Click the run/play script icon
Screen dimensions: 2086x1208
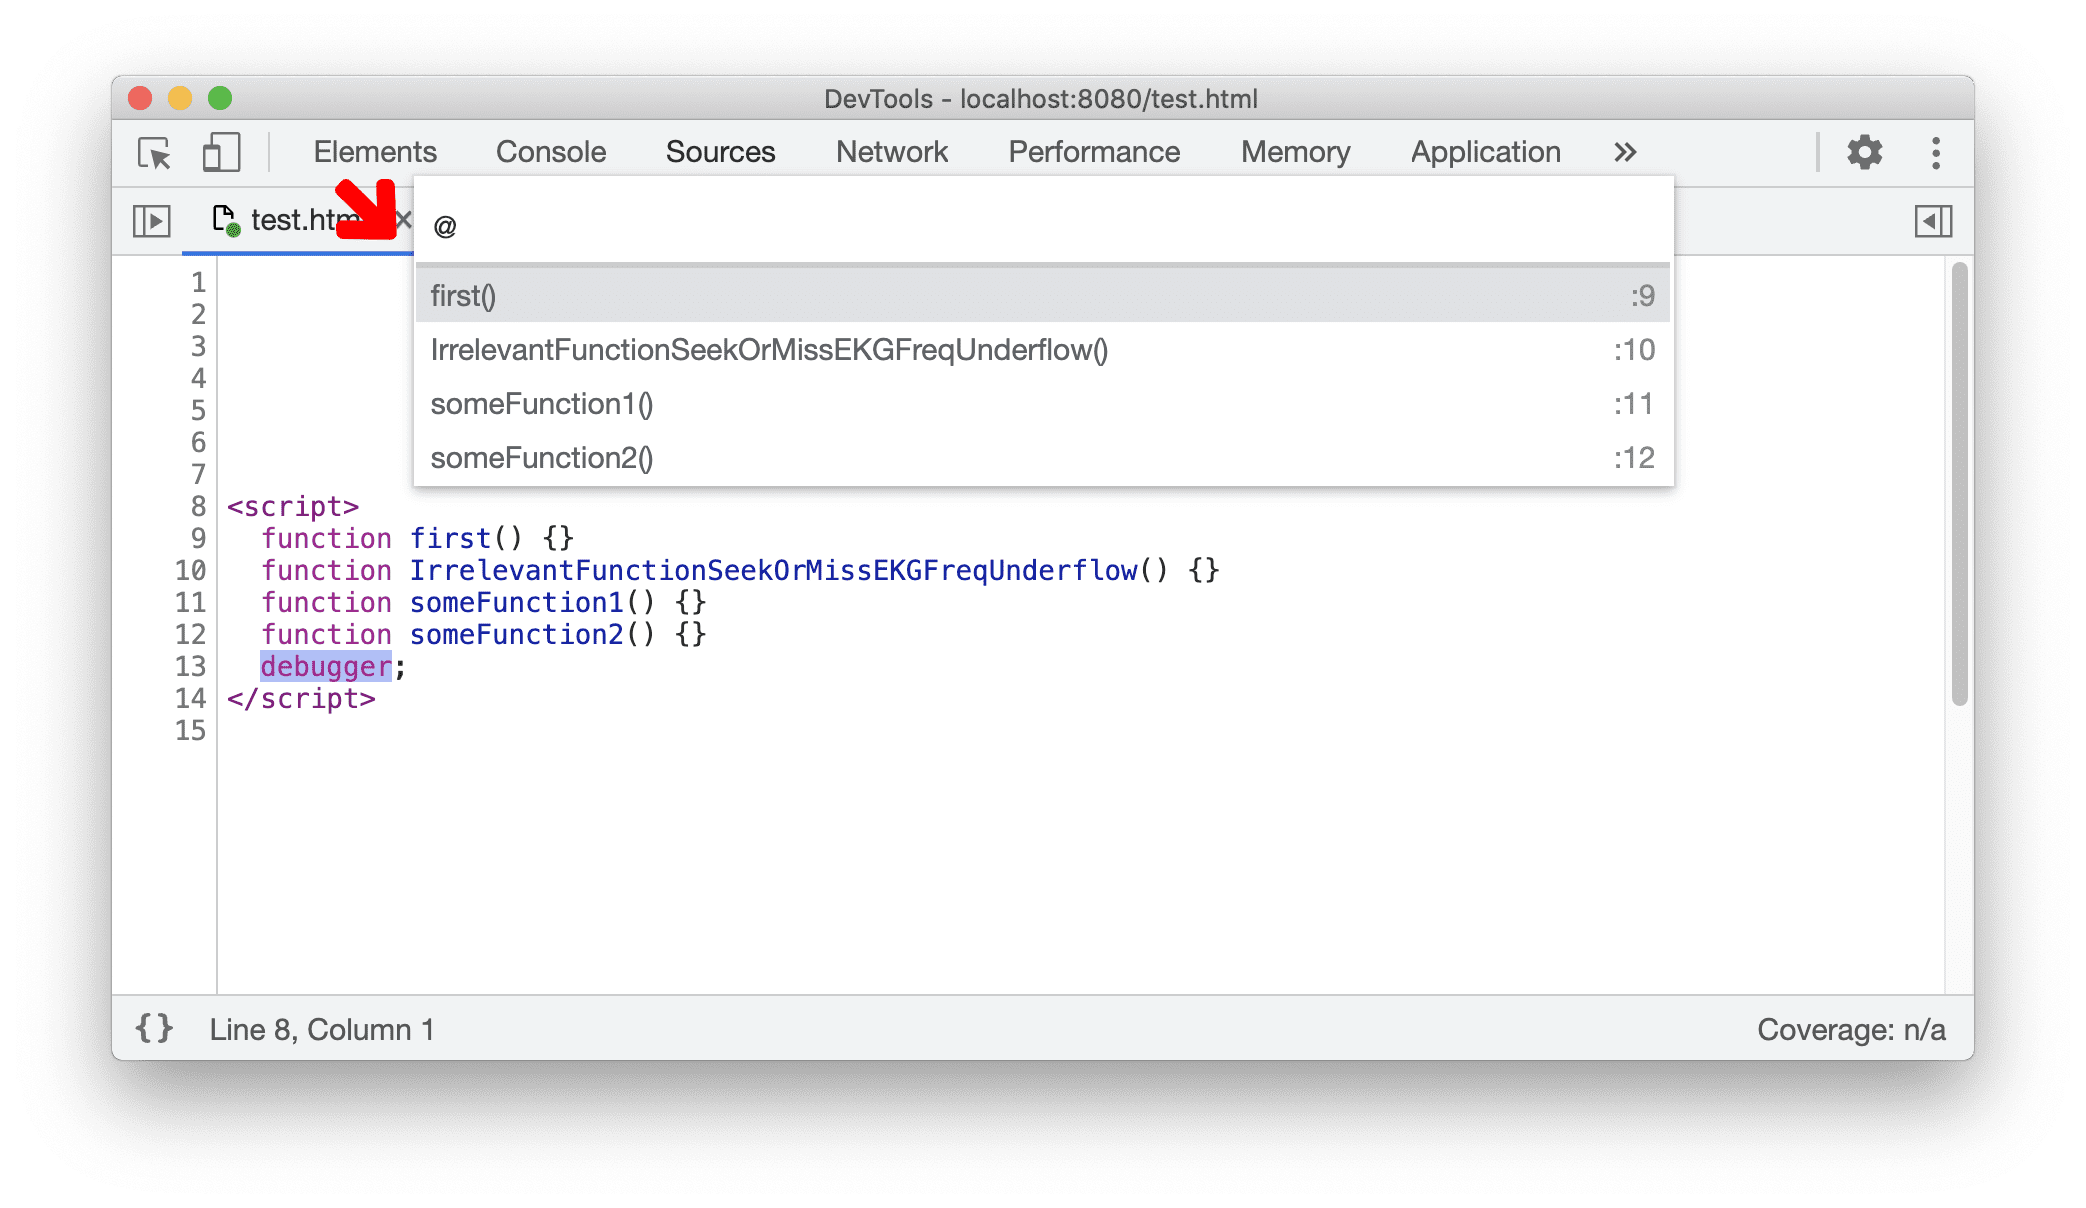pyautogui.click(x=148, y=221)
